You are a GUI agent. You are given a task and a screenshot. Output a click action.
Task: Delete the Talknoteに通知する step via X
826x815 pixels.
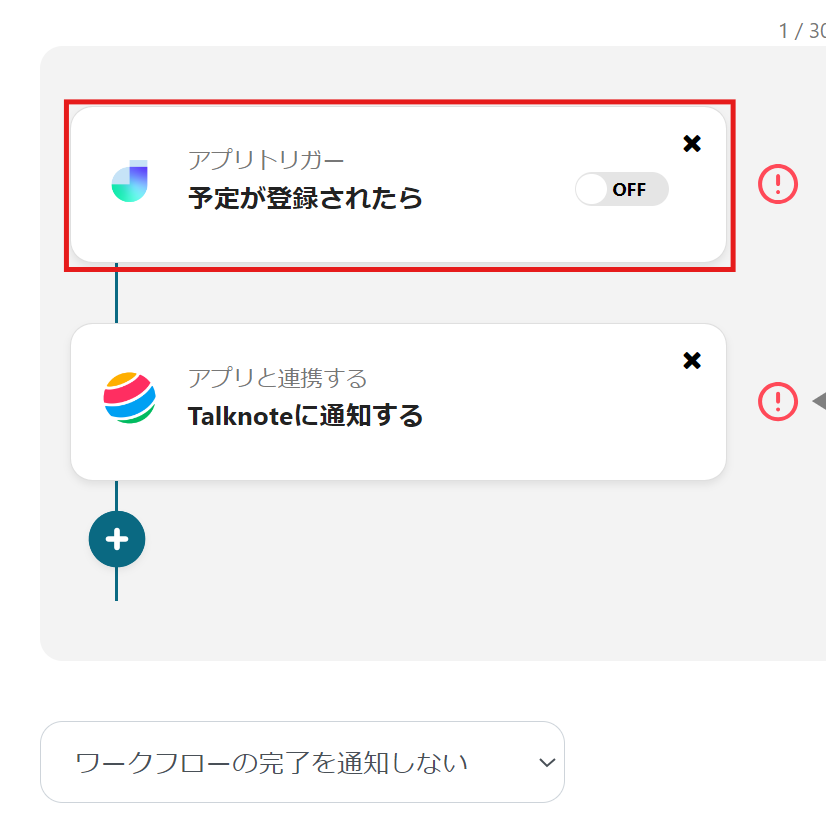coord(691,361)
